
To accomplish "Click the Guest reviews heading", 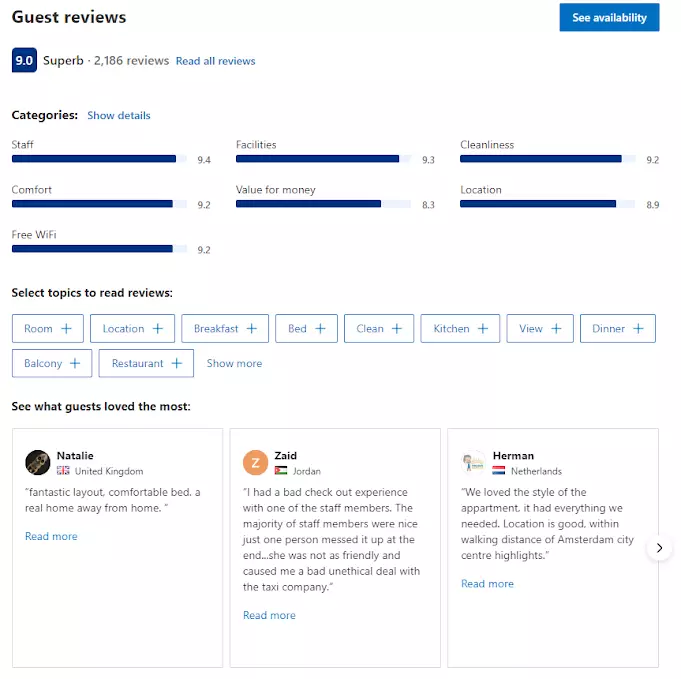I will click(x=69, y=17).
